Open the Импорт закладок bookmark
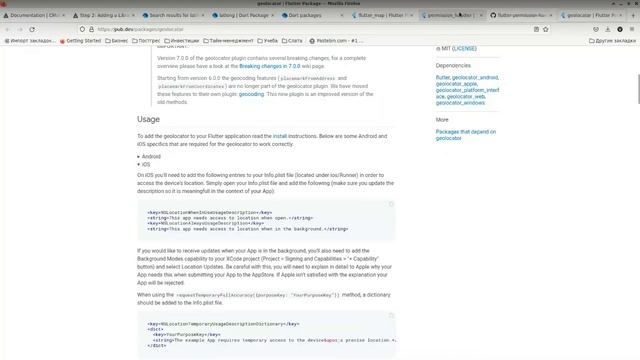The image size is (640, 360). pyautogui.click(x=30, y=41)
